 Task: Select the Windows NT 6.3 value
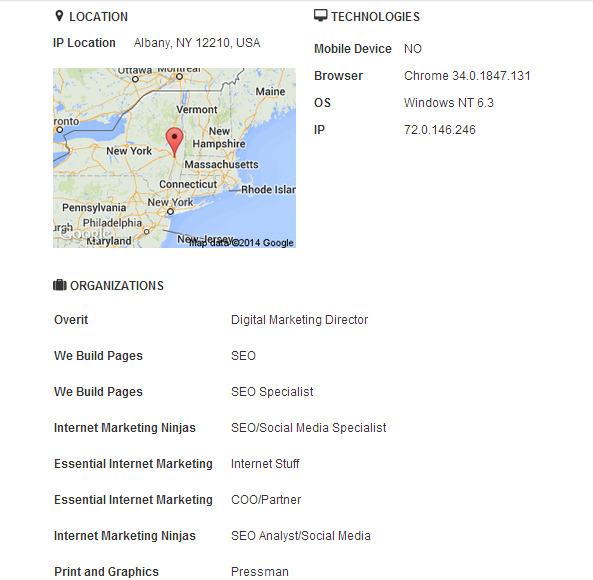point(449,103)
